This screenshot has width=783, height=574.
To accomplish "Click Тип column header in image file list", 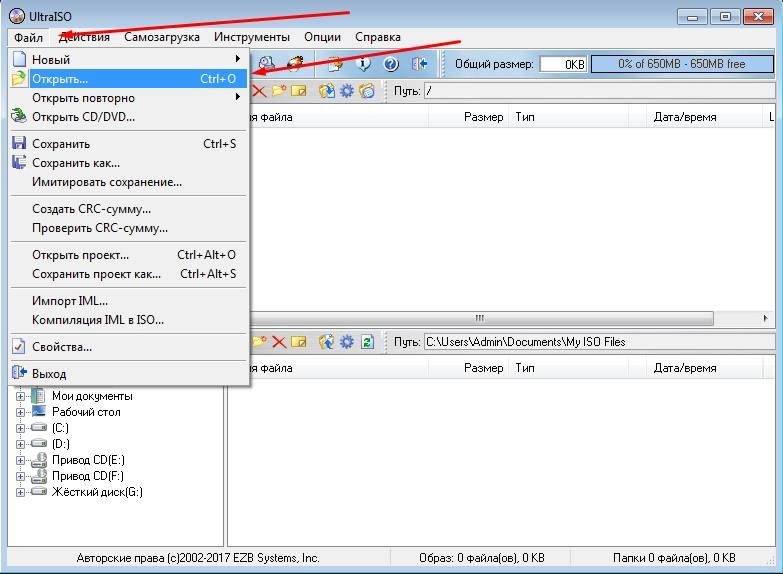I will (568, 117).
